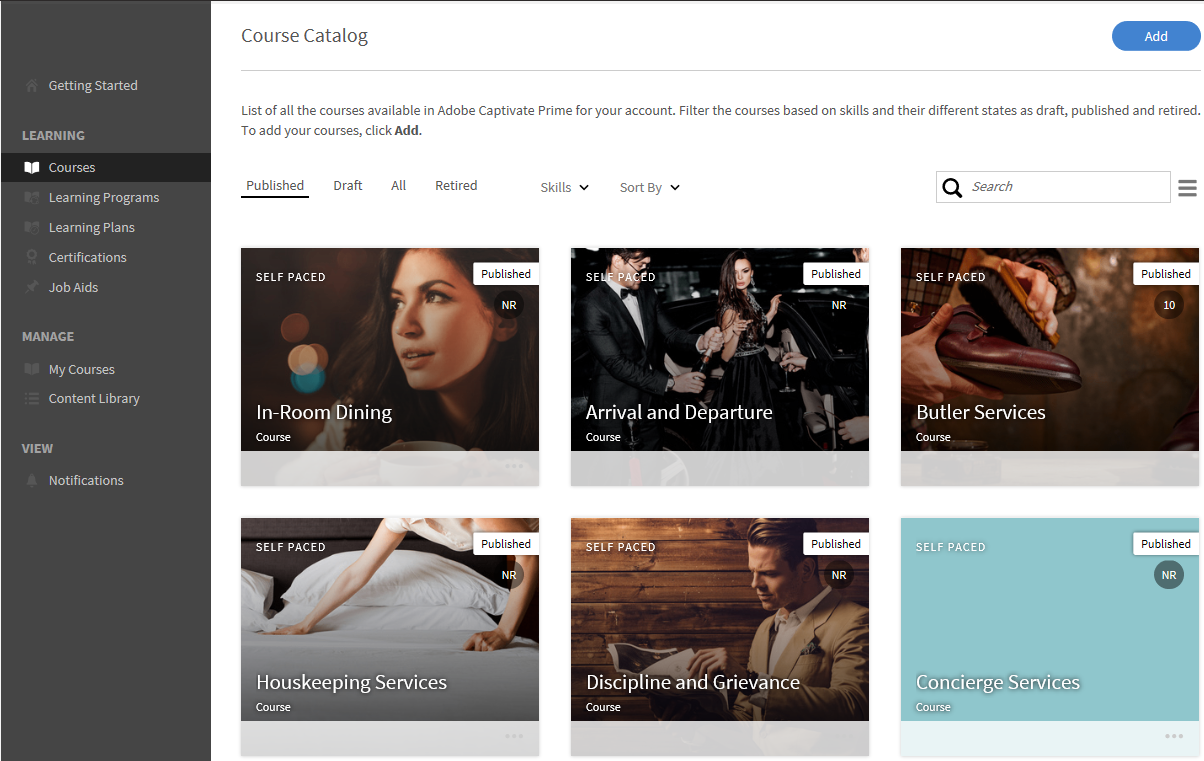
Task: Switch to the Retired tab
Action: (456, 186)
